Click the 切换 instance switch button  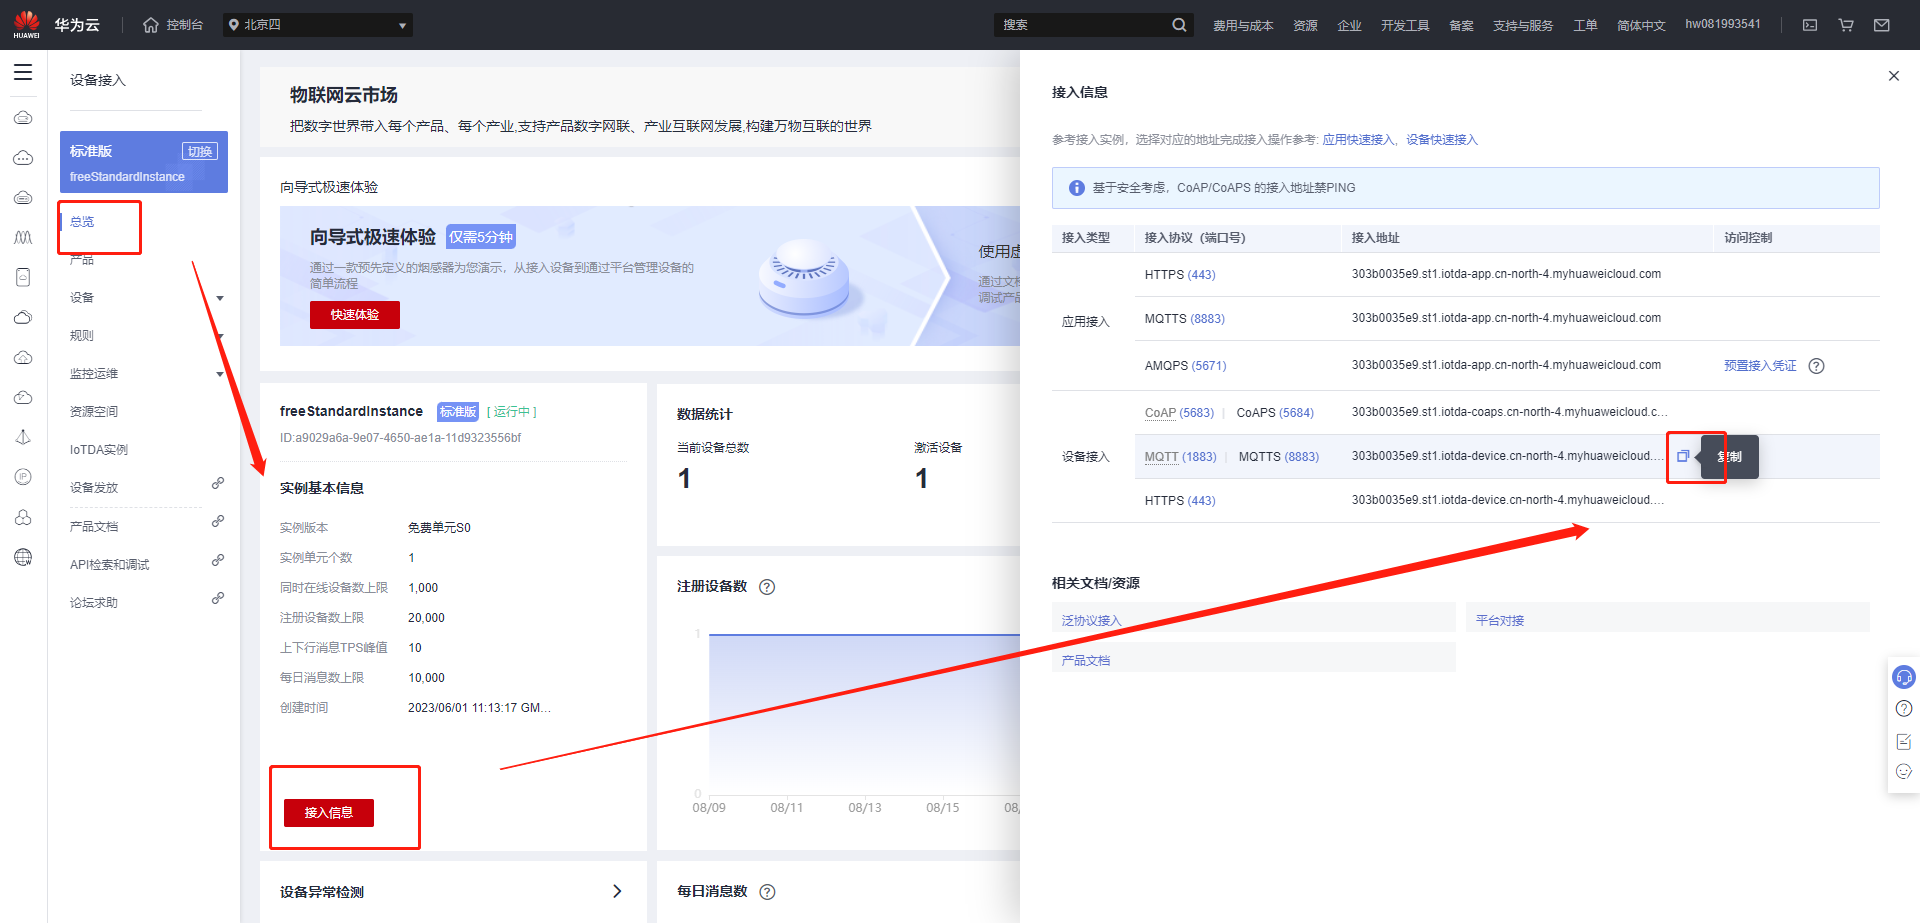pos(200,151)
